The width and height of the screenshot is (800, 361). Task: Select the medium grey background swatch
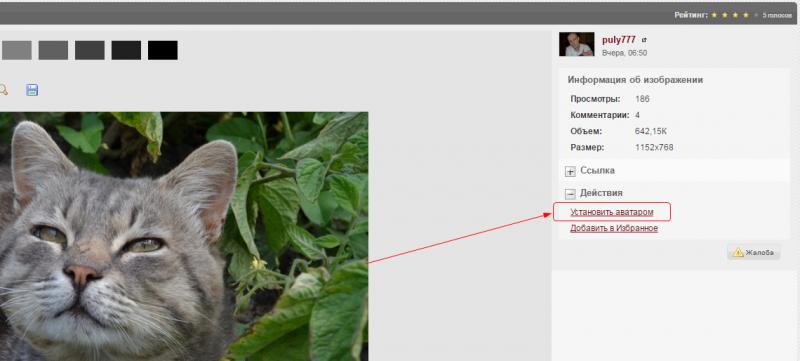pyautogui.click(x=53, y=50)
